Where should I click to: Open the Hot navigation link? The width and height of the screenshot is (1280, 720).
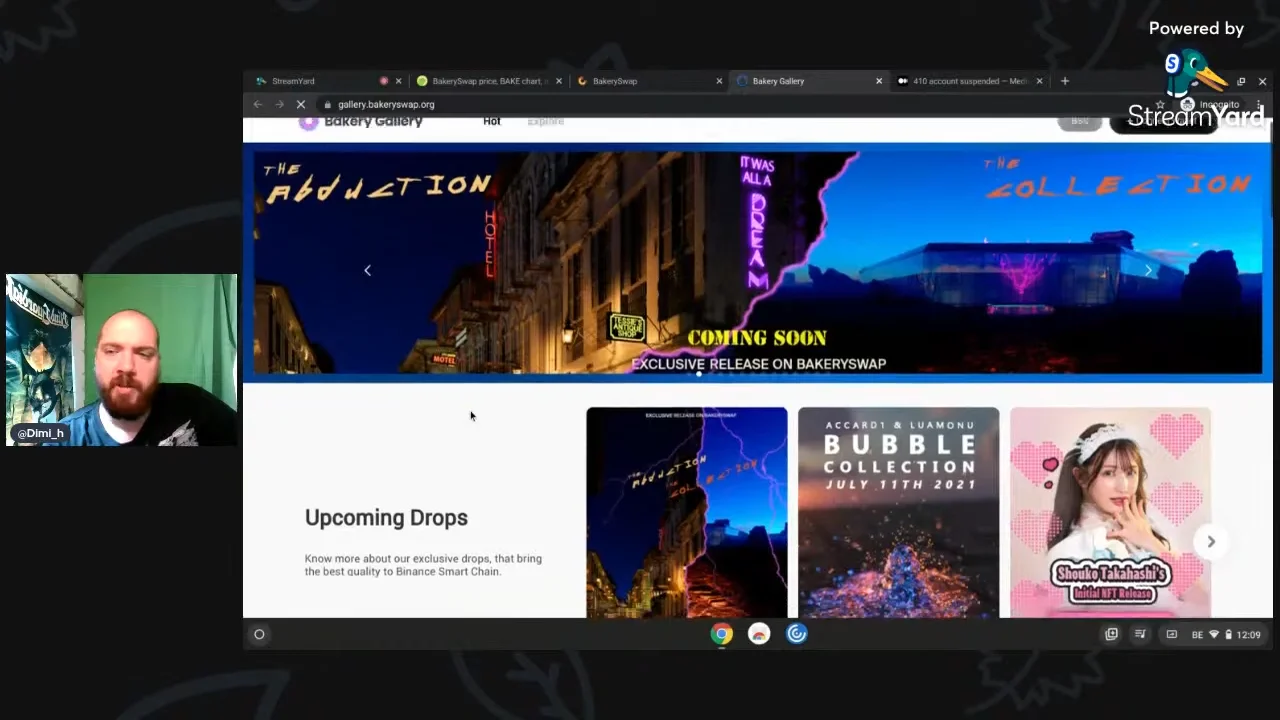pos(491,122)
